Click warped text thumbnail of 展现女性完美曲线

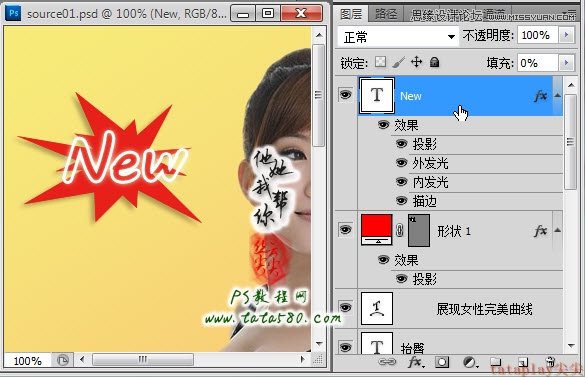[x=377, y=308]
